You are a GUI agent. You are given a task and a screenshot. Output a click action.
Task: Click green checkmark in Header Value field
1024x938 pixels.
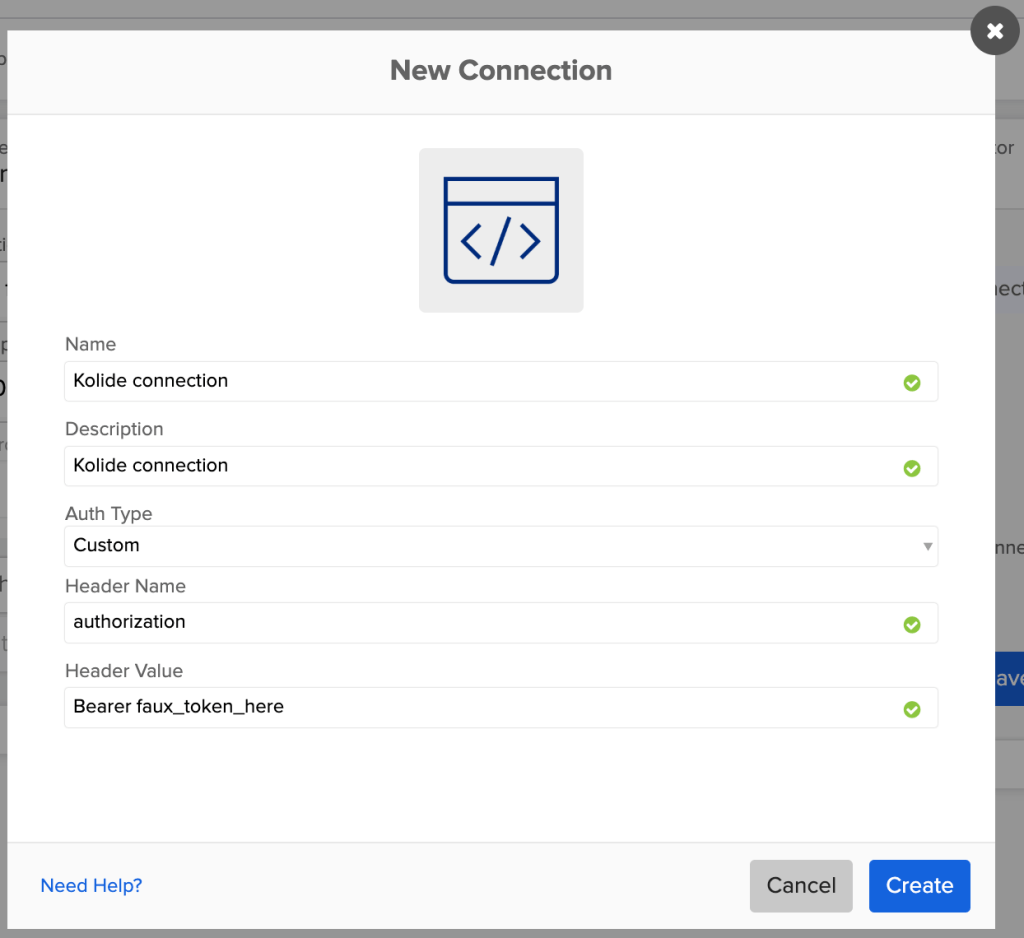[911, 709]
